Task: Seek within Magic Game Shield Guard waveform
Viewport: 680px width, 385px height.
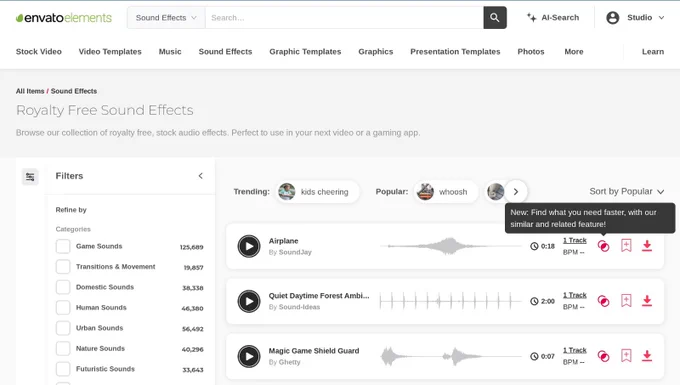Action: coord(451,356)
